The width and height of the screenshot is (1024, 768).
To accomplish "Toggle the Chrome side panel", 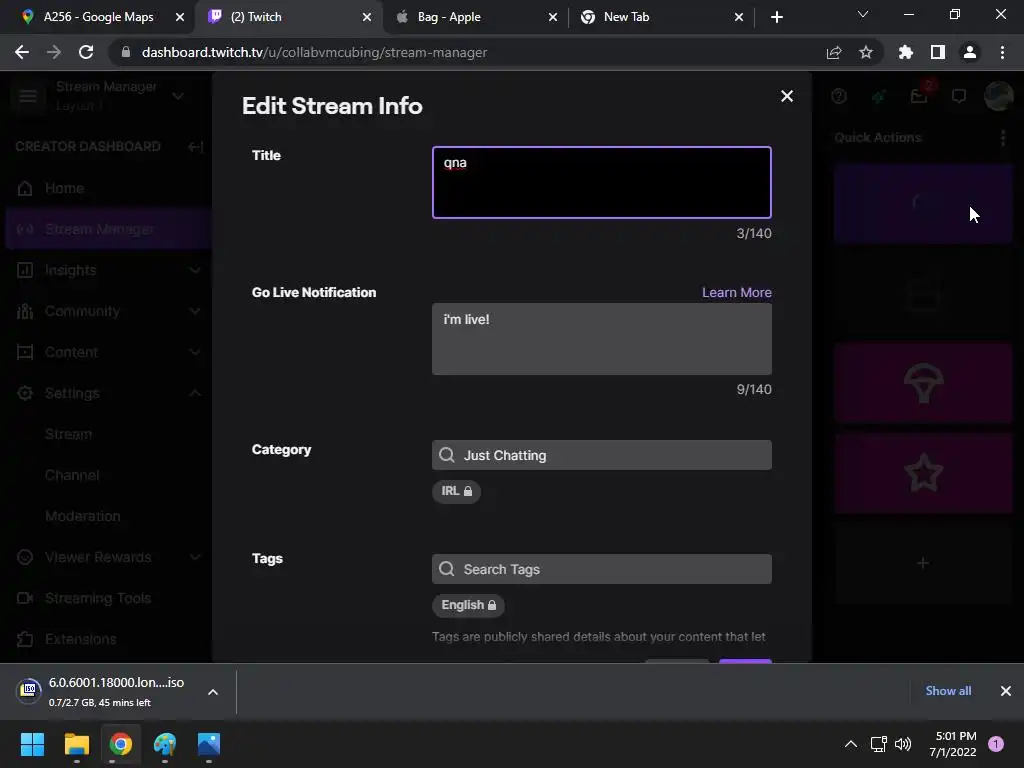I will tap(938, 52).
